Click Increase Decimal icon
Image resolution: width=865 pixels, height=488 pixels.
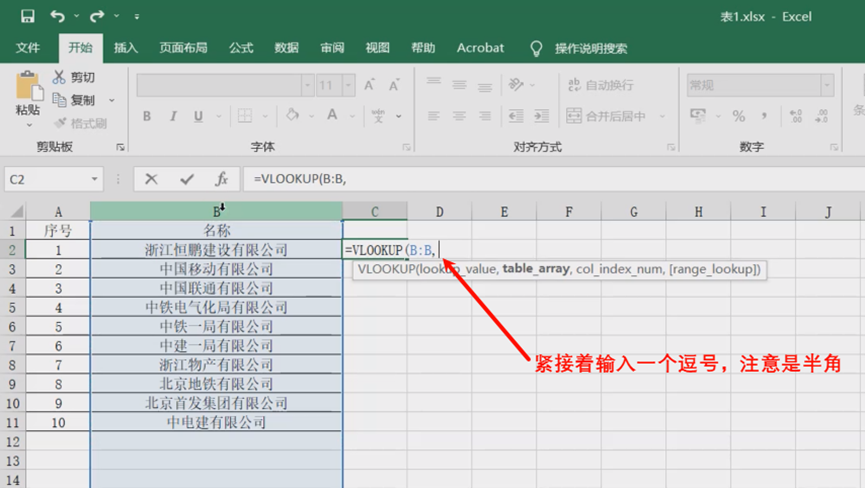pos(796,116)
